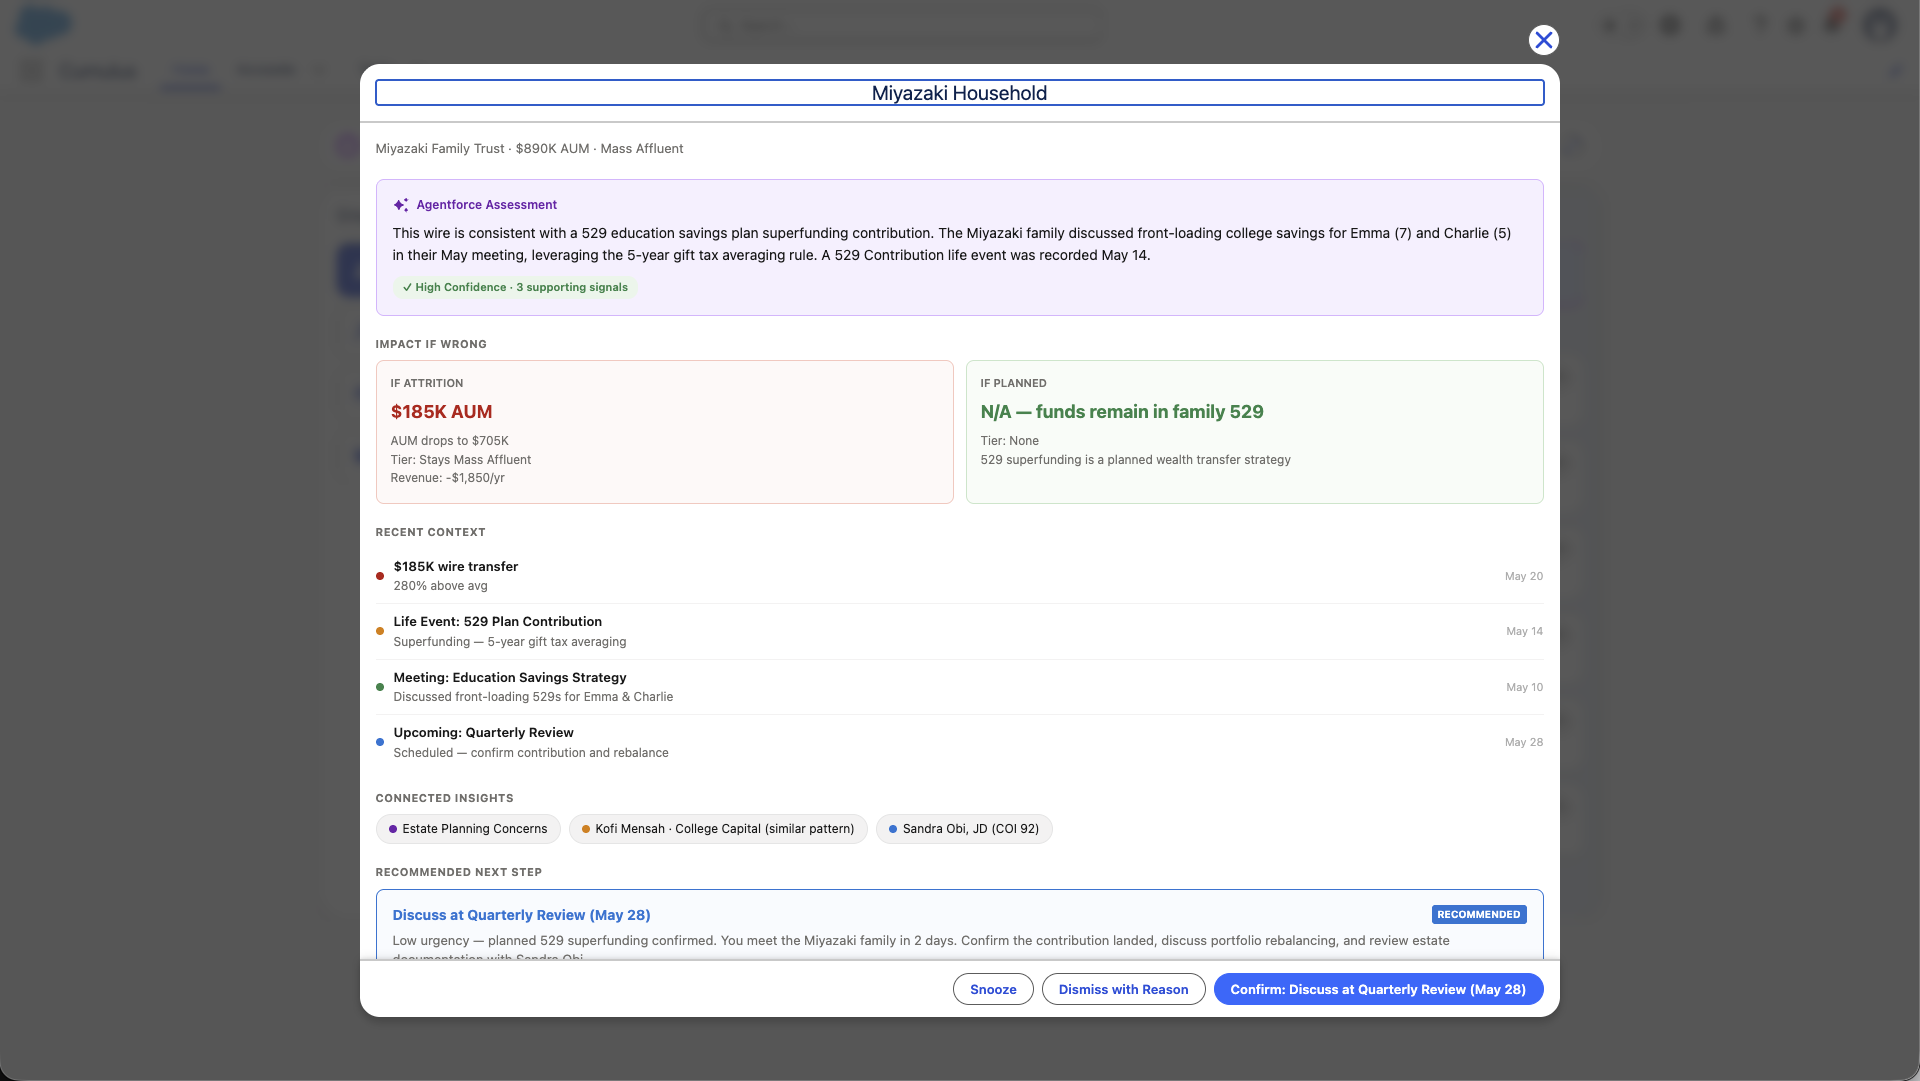Screen dimensions: 1920x1081
Task: Select the Kofi Mensah College Capital chip
Action: (718, 829)
